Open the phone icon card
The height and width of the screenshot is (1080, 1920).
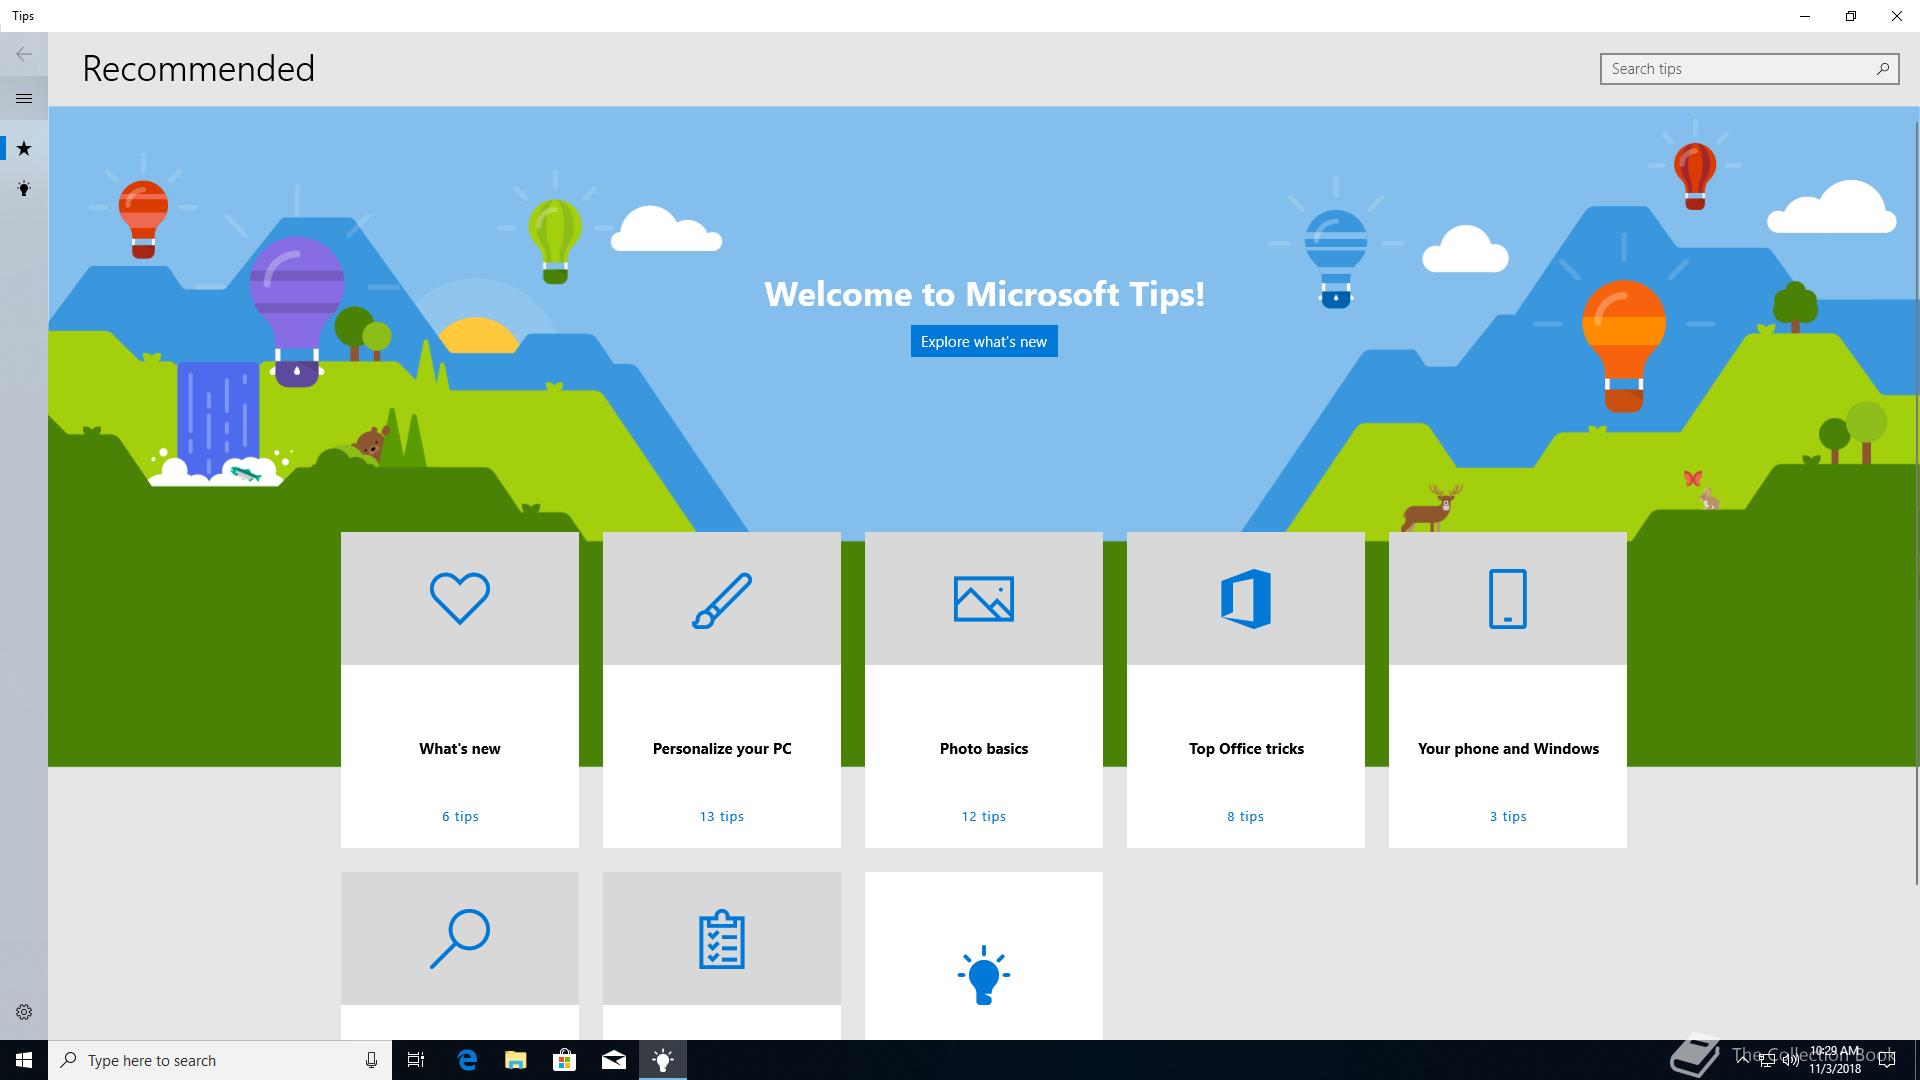click(1508, 599)
